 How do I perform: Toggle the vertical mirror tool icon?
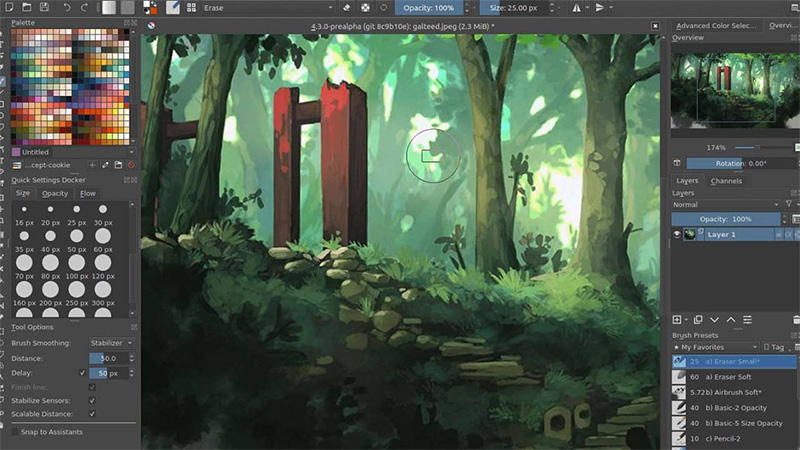[599, 8]
